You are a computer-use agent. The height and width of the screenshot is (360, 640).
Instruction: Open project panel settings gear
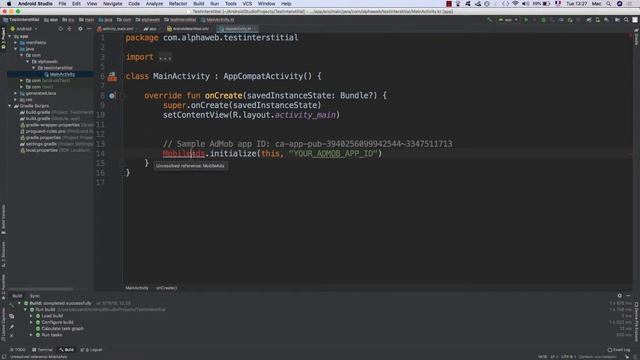[x=80, y=29]
